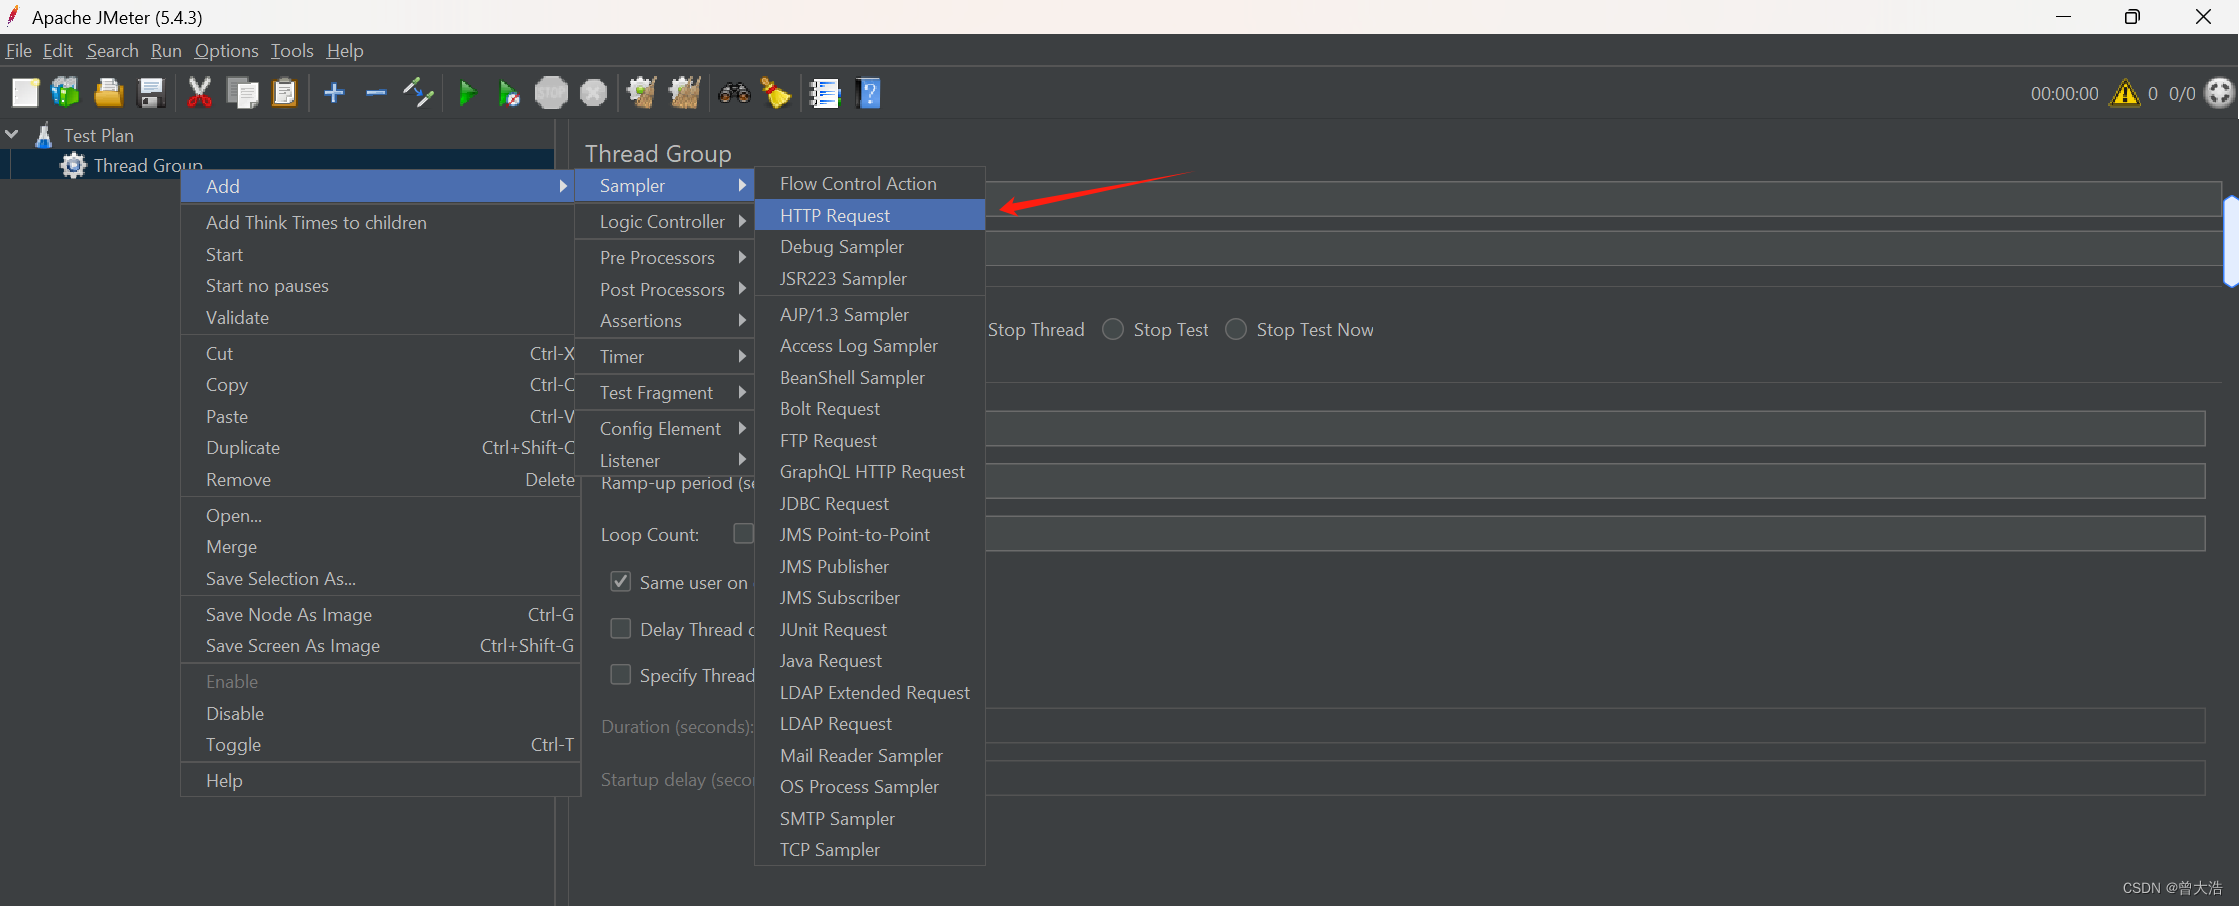Expand the Pre Processors submenu
The image size is (2239, 906).
664,257
